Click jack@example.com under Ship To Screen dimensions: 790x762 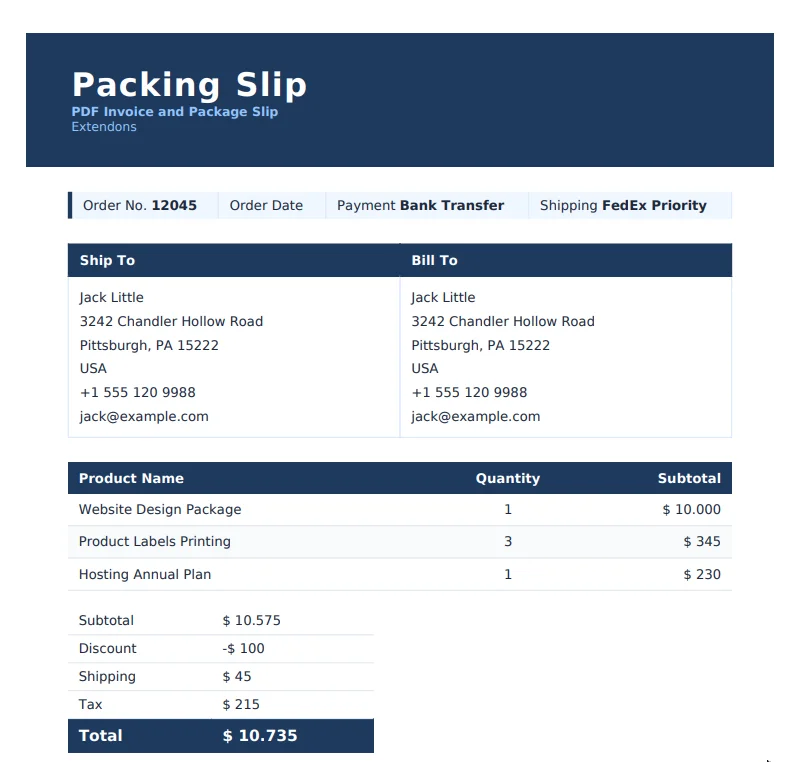point(144,416)
